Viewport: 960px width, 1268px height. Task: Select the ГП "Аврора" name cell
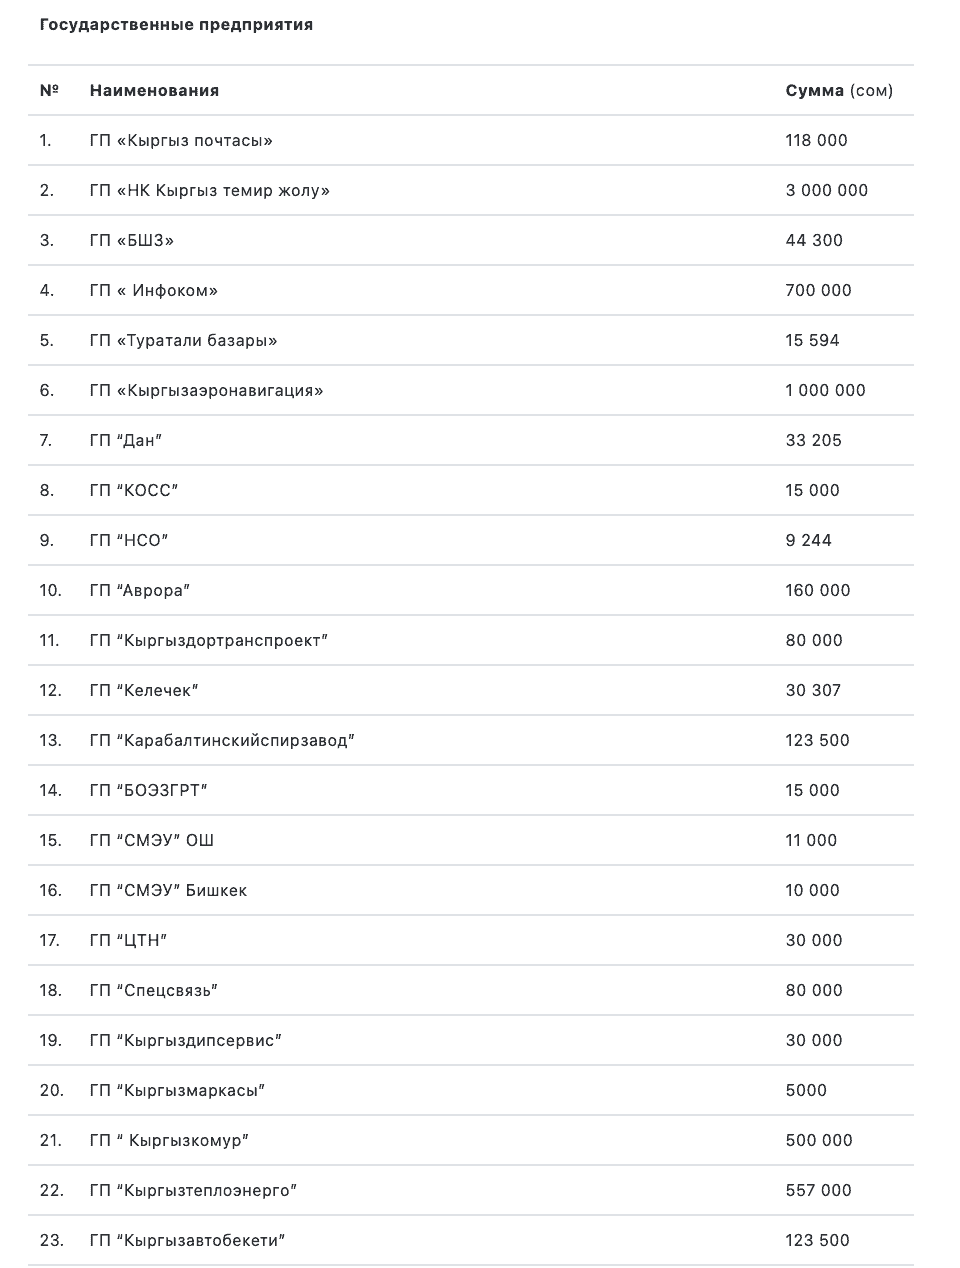(x=139, y=591)
